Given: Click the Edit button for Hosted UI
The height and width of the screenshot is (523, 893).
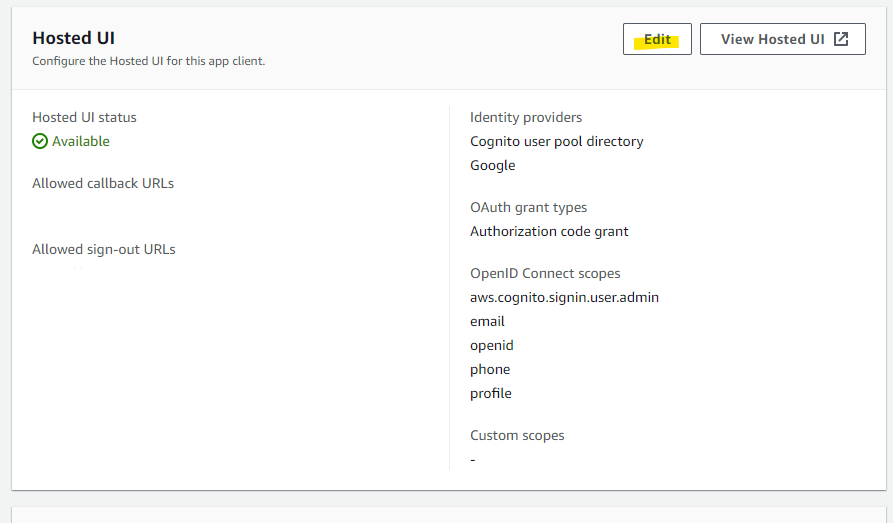Looking at the screenshot, I should click(x=657, y=40).
